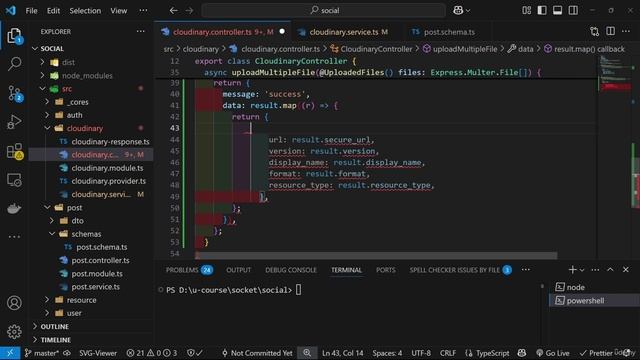Open the Selection menu
640x360 pixels.
point(85,11)
